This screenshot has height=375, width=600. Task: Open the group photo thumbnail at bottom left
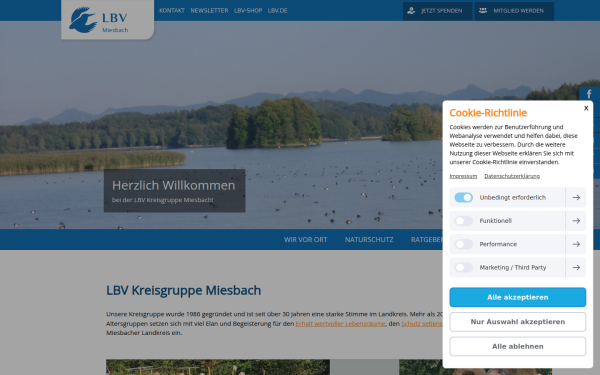tap(218, 367)
